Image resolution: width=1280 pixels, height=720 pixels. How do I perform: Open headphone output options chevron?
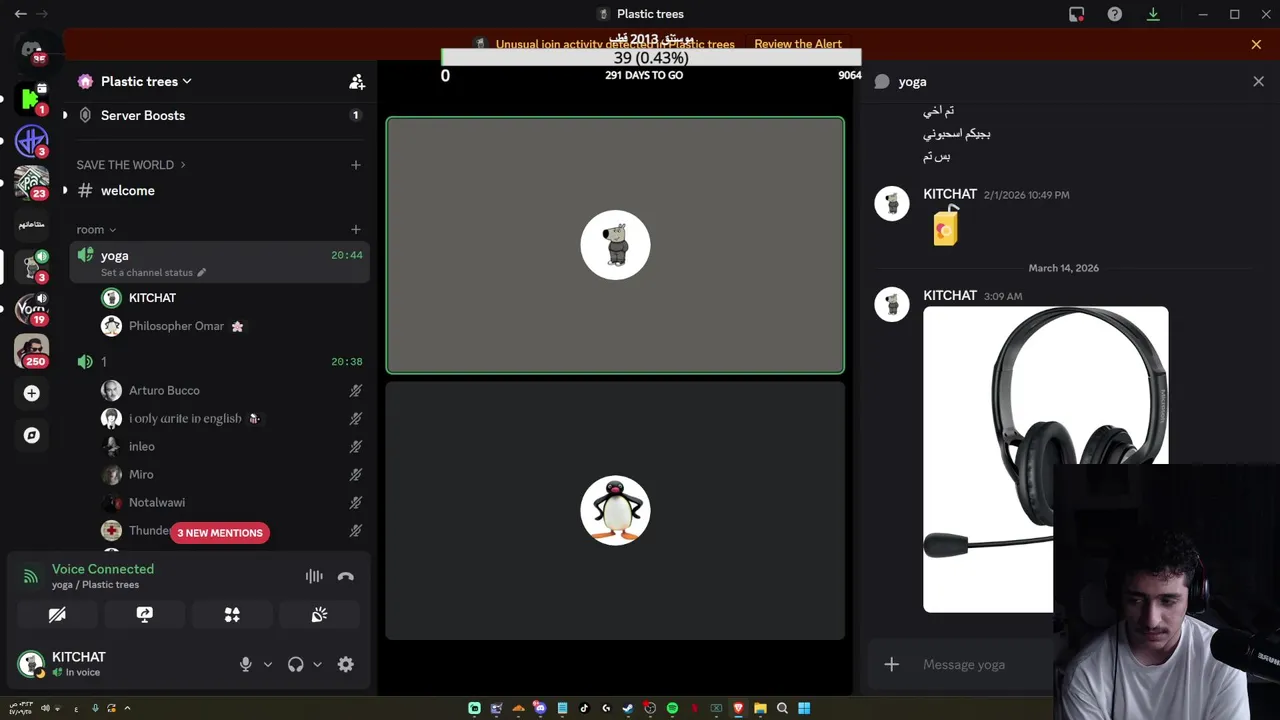317,664
